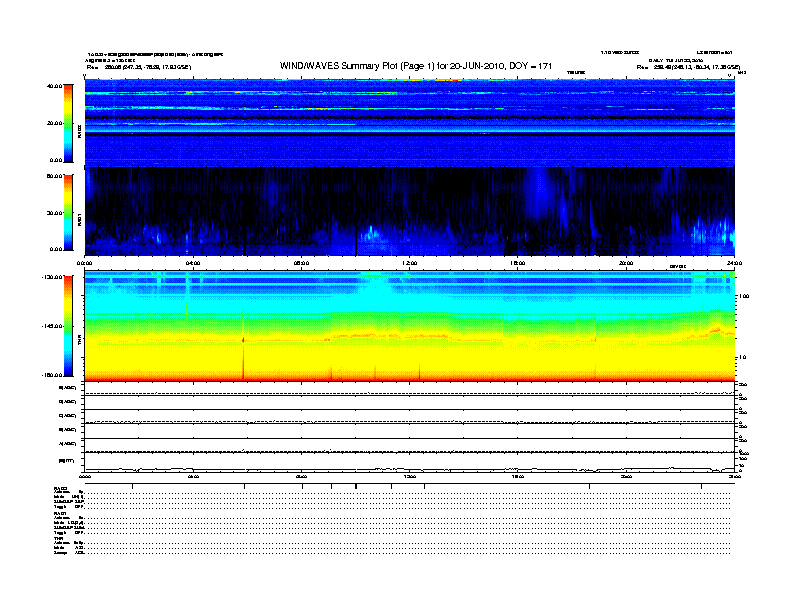Click the RAD2 status block heading
The image size is (792, 612).
[61, 488]
